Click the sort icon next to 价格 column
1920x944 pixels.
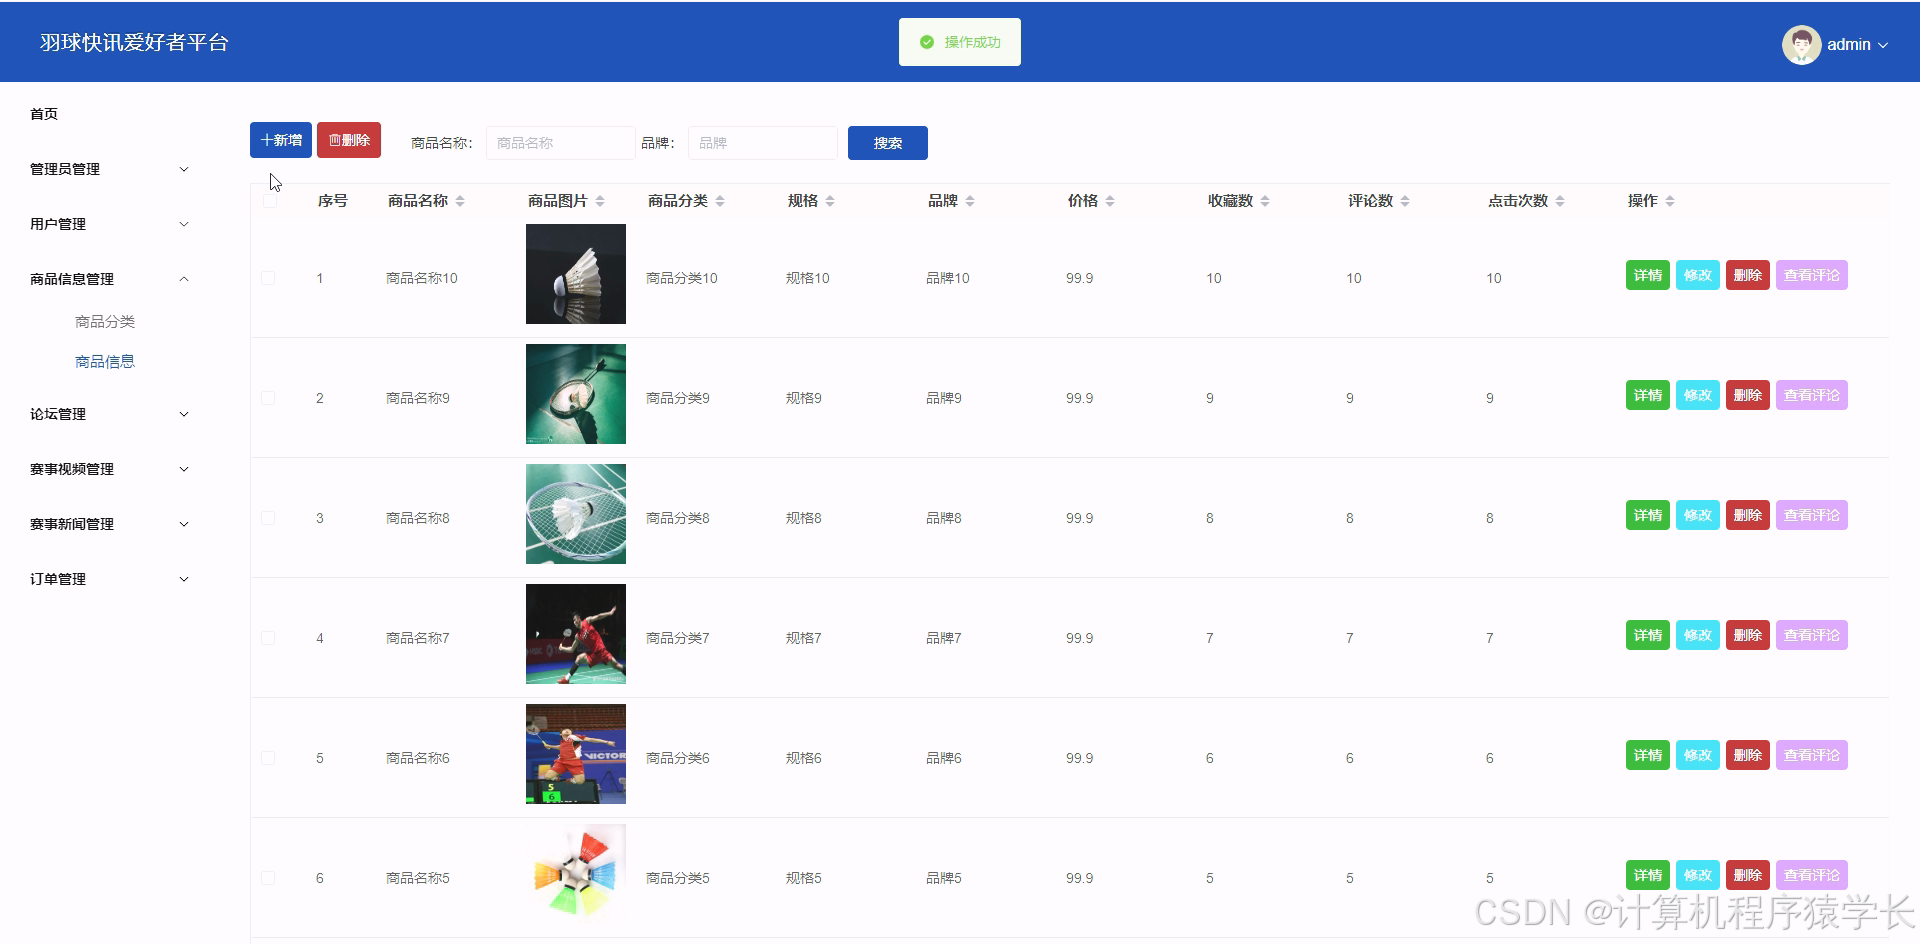(x=1110, y=200)
